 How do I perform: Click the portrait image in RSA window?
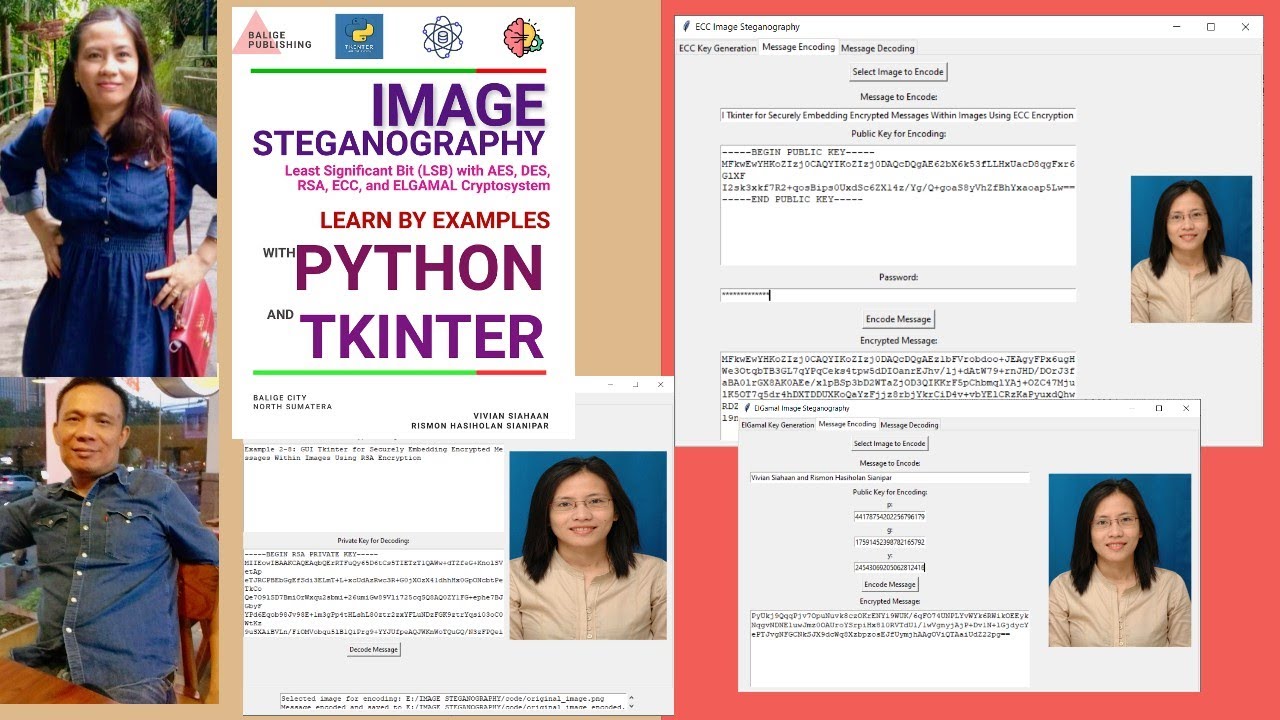point(587,545)
